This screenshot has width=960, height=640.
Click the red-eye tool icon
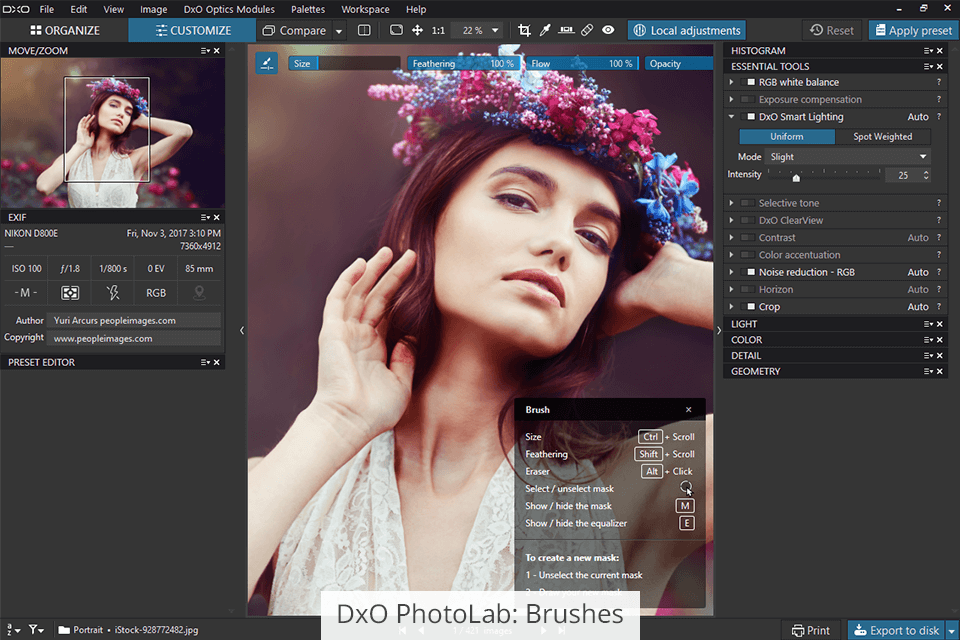coord(608,30)
